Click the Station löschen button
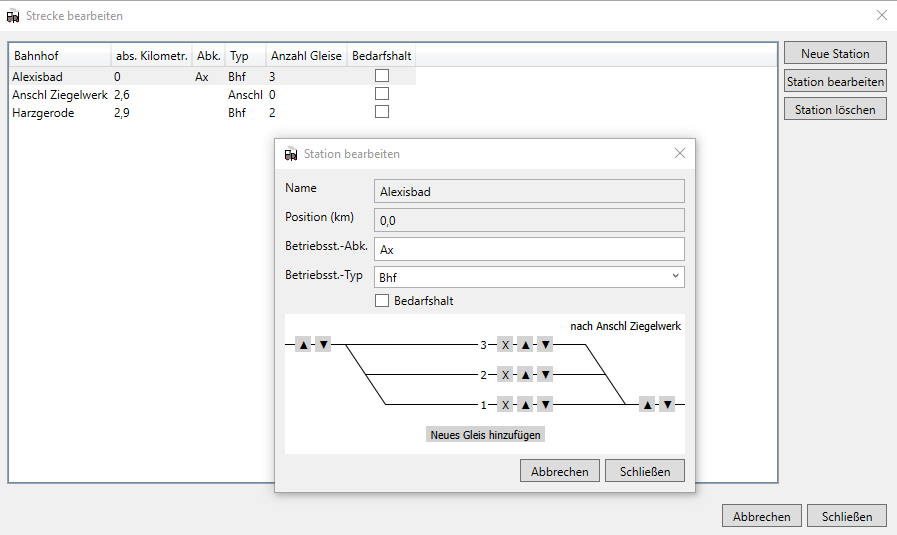The image size is (897, 535). pos(835,109)
